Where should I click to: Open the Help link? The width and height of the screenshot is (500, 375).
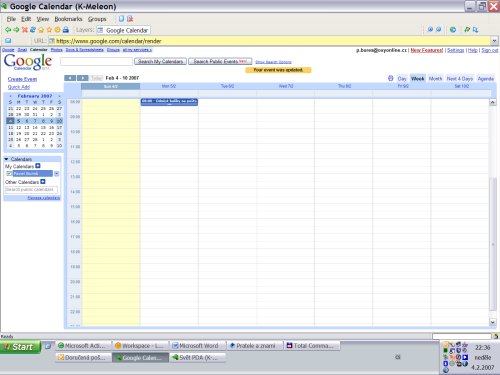coord(473,50)
